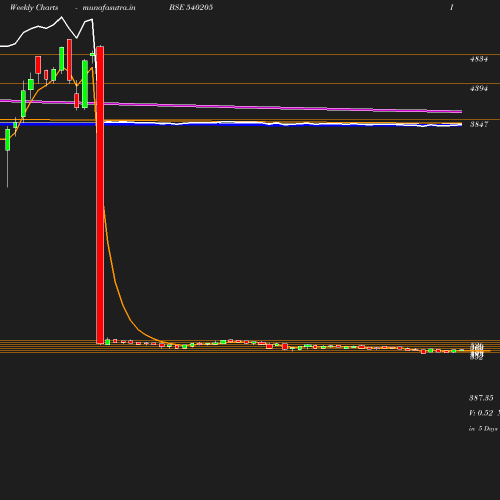Click the tall red crash candlestick
The image size is (500, 500).
(100, 195)
